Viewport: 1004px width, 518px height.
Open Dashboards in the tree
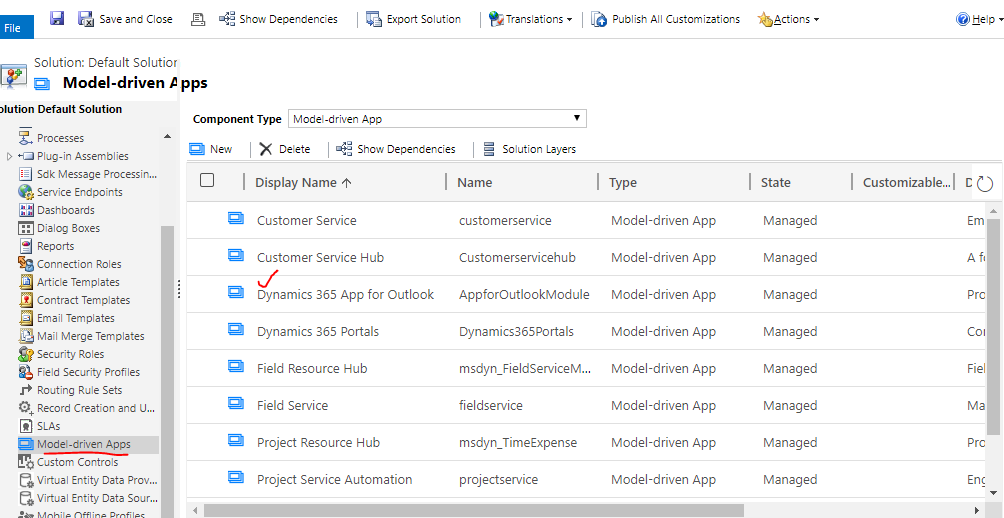coord(65,210)
